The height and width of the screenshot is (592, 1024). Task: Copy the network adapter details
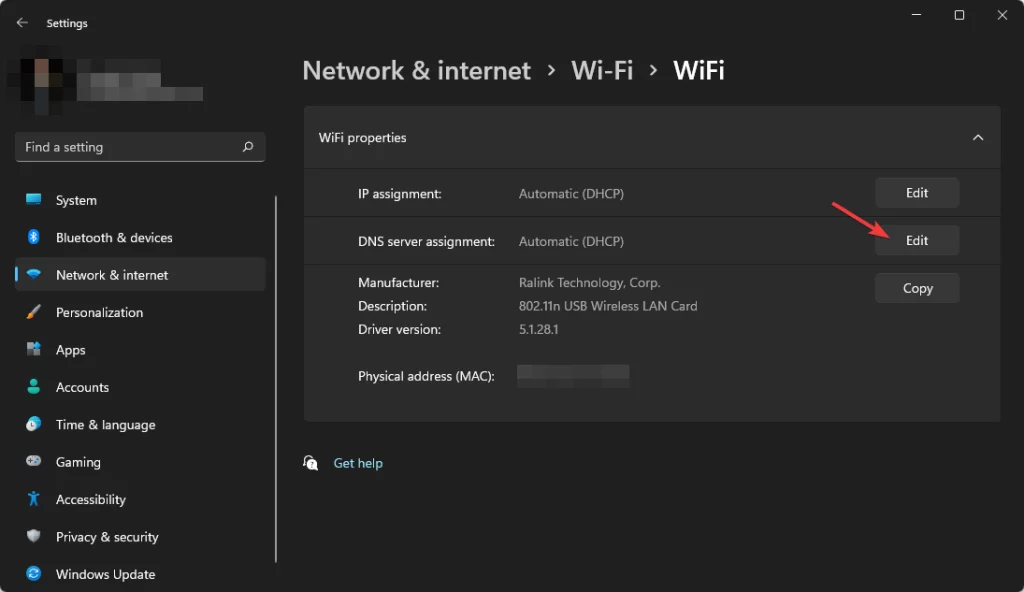pos(916,288)
